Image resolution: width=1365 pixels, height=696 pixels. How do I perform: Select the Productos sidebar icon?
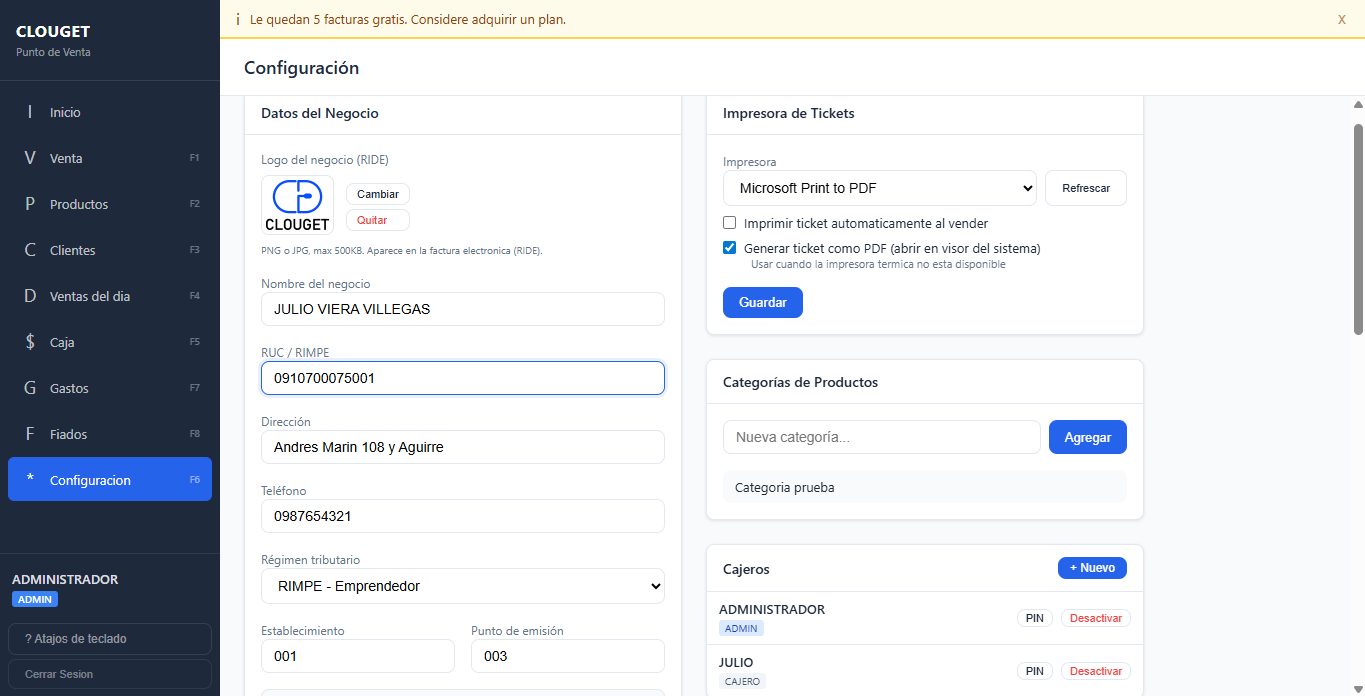pyautogui.click(x=30, y=204)
